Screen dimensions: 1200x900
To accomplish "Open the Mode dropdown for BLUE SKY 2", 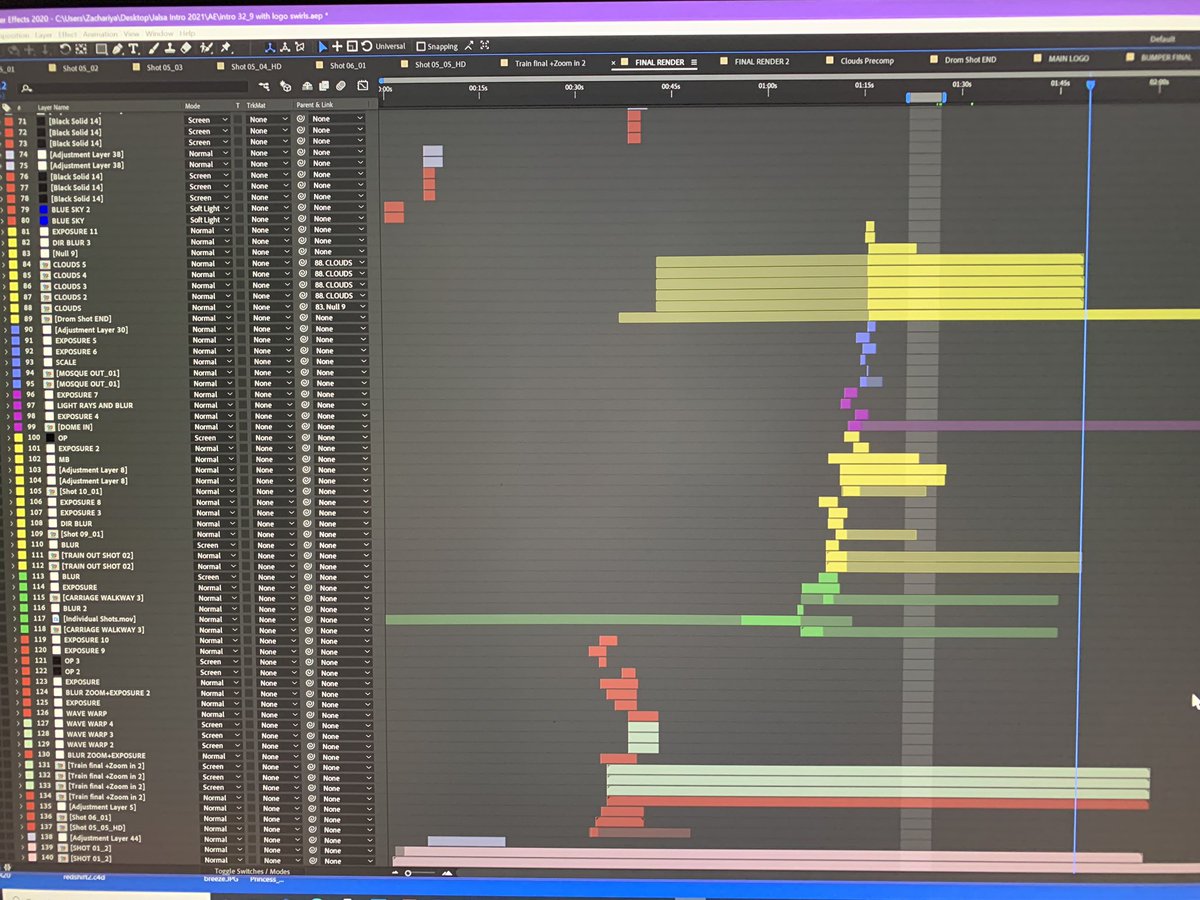I will coord(208,209).
